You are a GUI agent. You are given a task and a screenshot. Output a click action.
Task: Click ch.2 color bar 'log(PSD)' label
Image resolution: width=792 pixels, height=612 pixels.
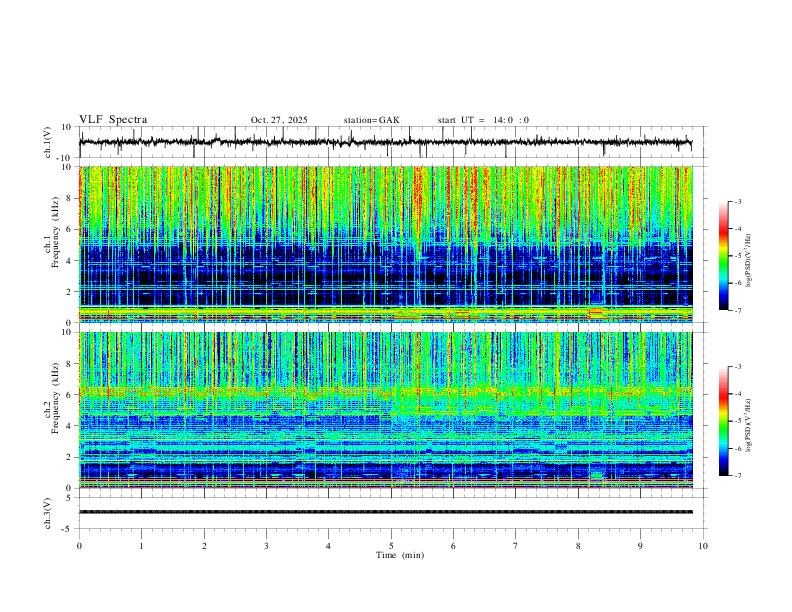point(749,425)
